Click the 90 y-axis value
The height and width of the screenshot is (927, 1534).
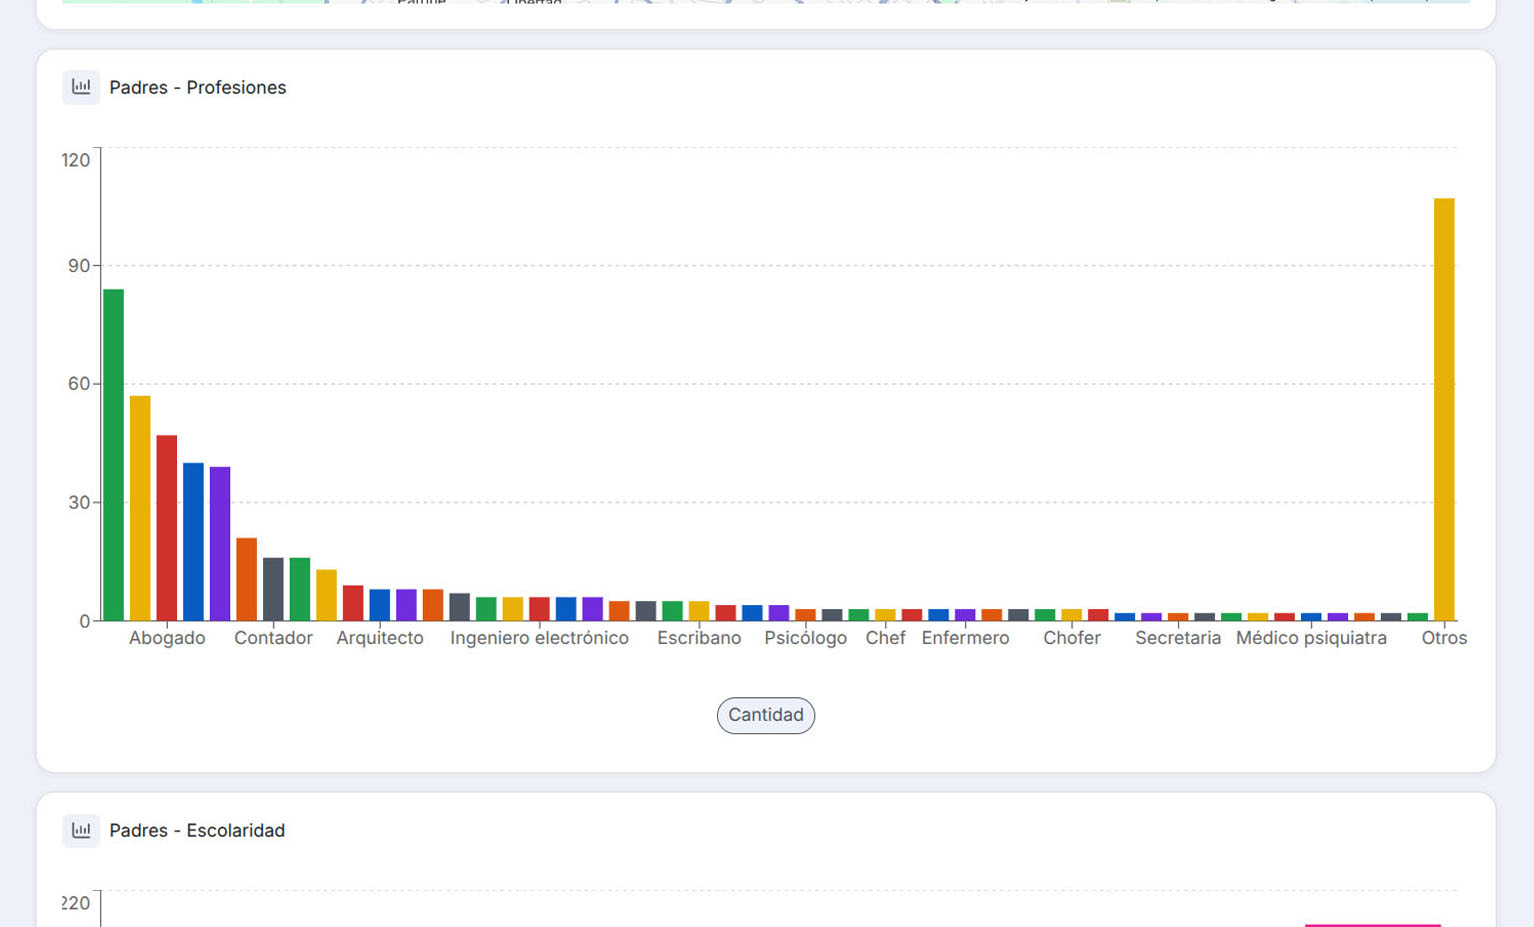click(79, 266)
